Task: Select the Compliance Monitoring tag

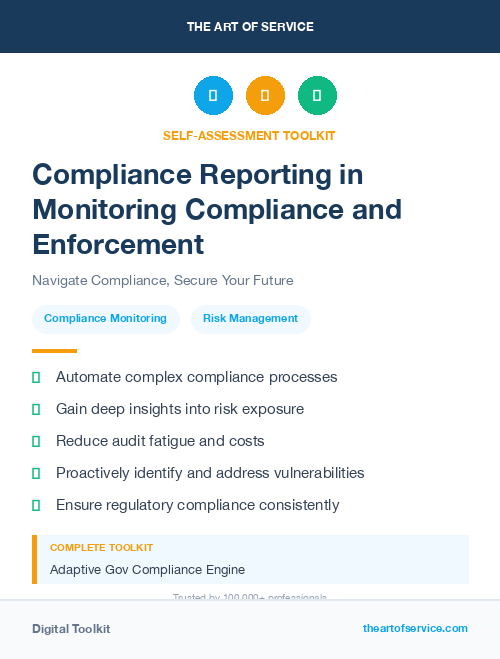Action: click(106, 319)
